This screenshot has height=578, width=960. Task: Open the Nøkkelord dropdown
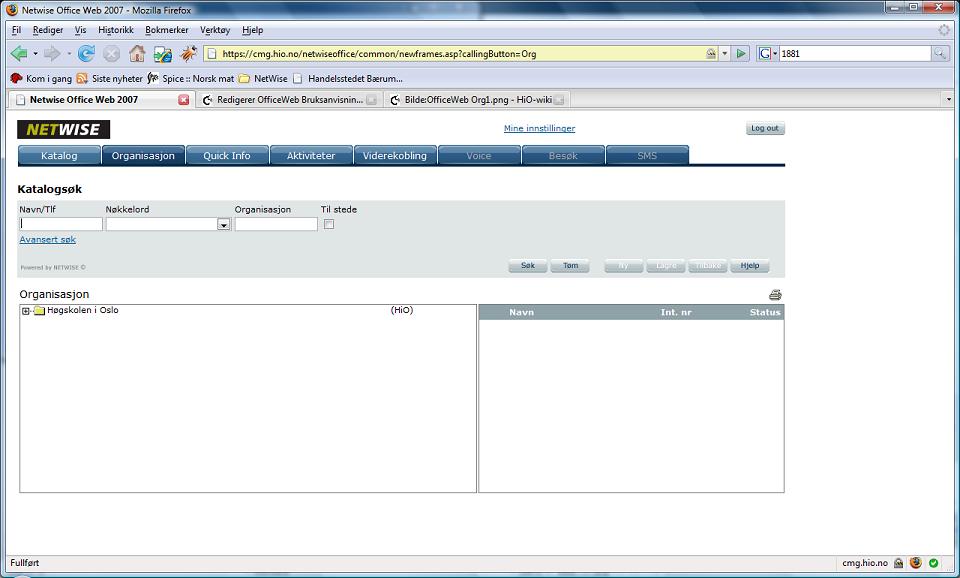pos(223,225)
